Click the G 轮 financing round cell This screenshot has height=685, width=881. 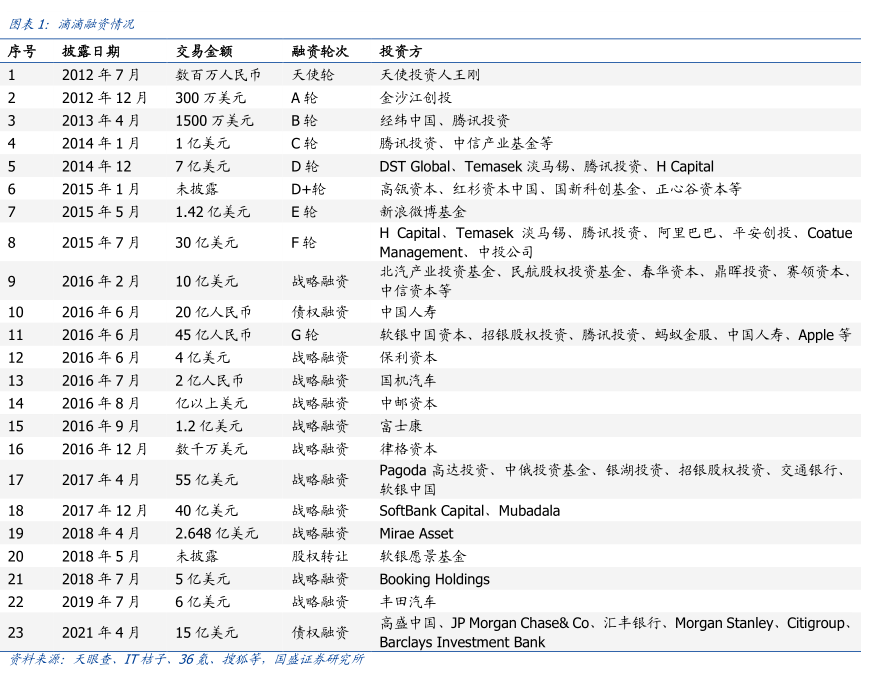tap(305, 335)
